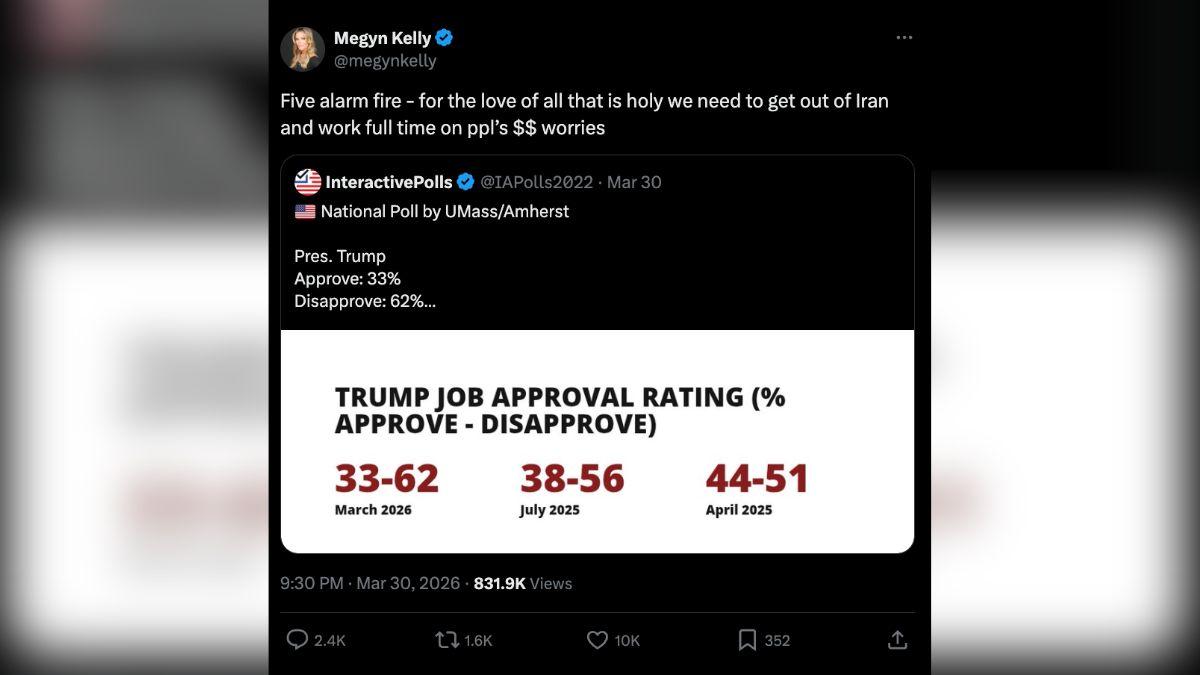Image resolution: width=1200 pixels, height=675 pixels.
Task: Click the American flag avatar of InteractivePolls
Action: (x=305, y=181)
